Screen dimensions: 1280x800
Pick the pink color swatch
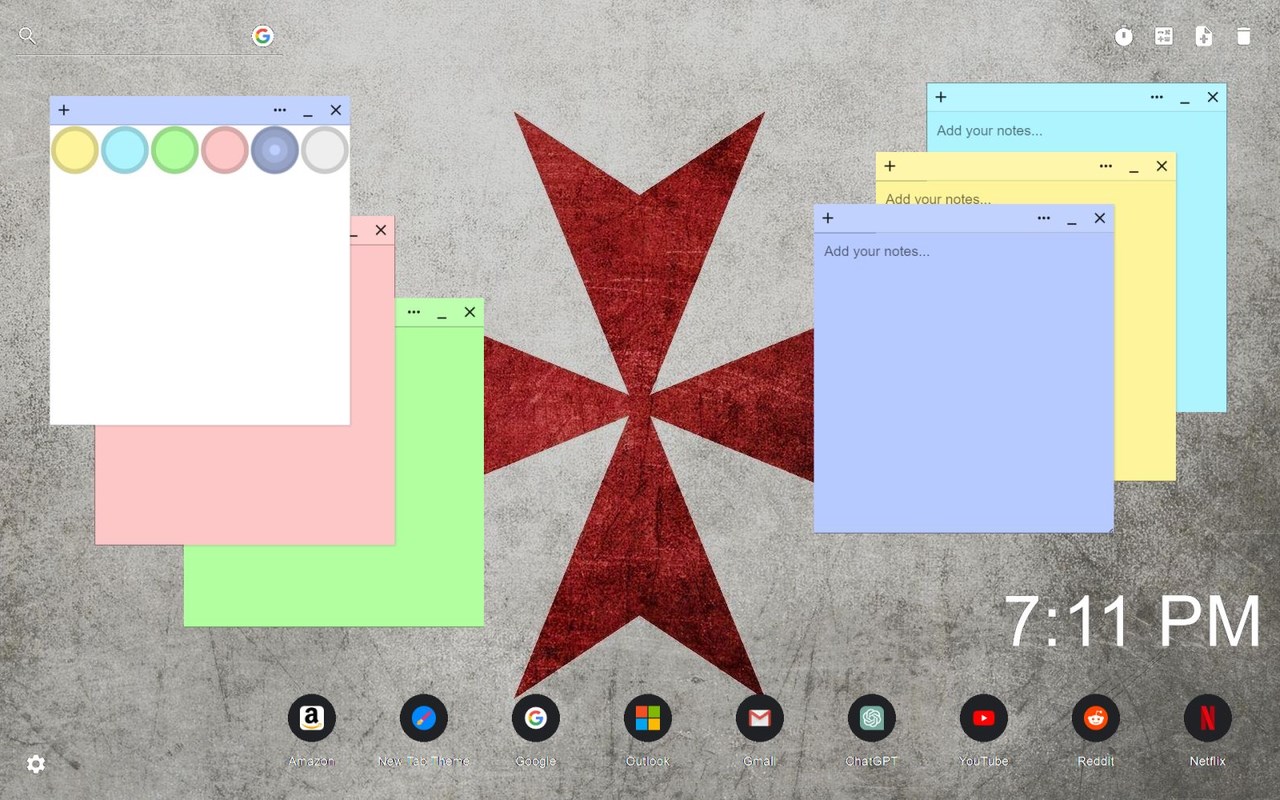pyautogui.click(x=225, y=150)
